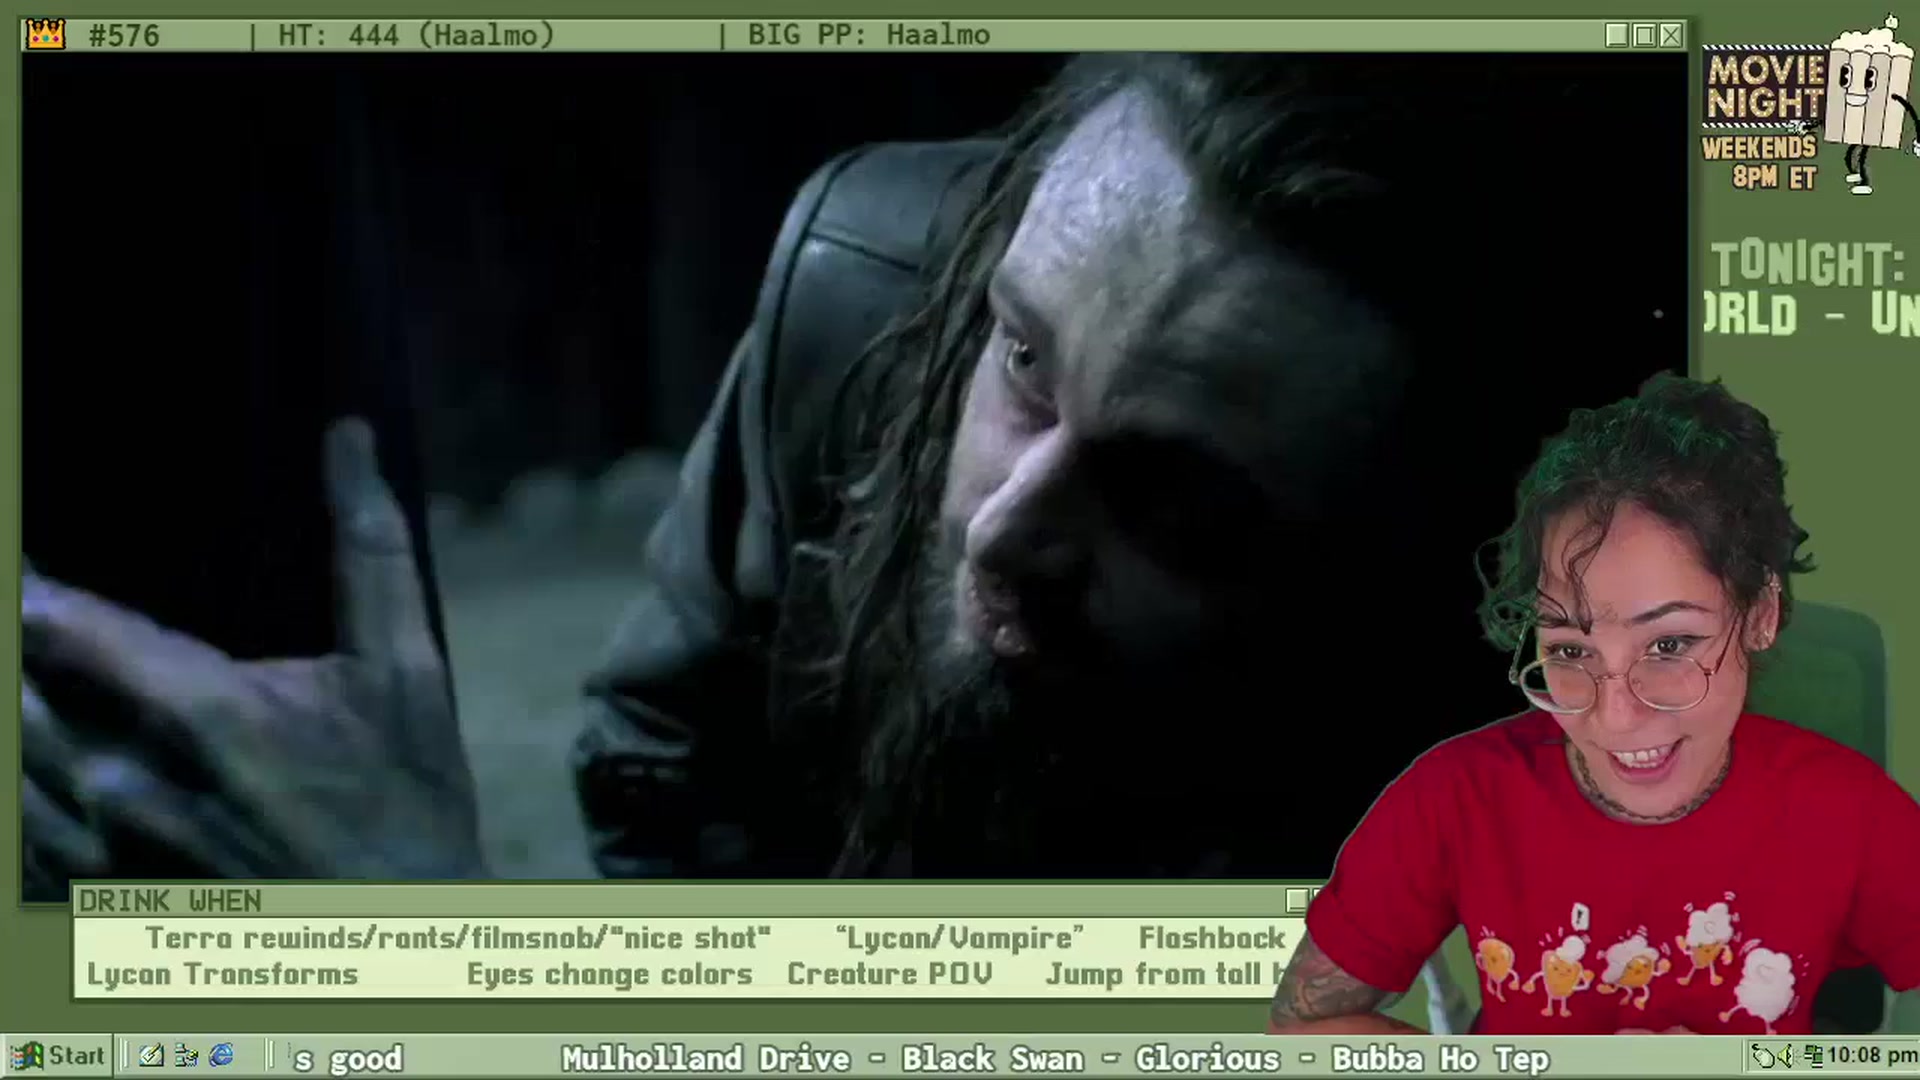
Task: Minimize the movie player window
Action: [x=1617, y=35]
